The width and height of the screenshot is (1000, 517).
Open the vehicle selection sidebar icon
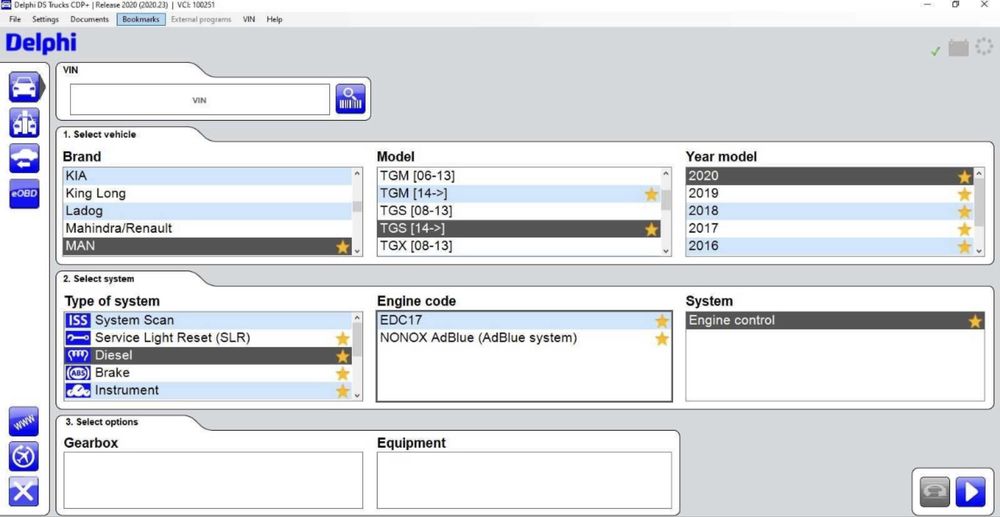25,87
